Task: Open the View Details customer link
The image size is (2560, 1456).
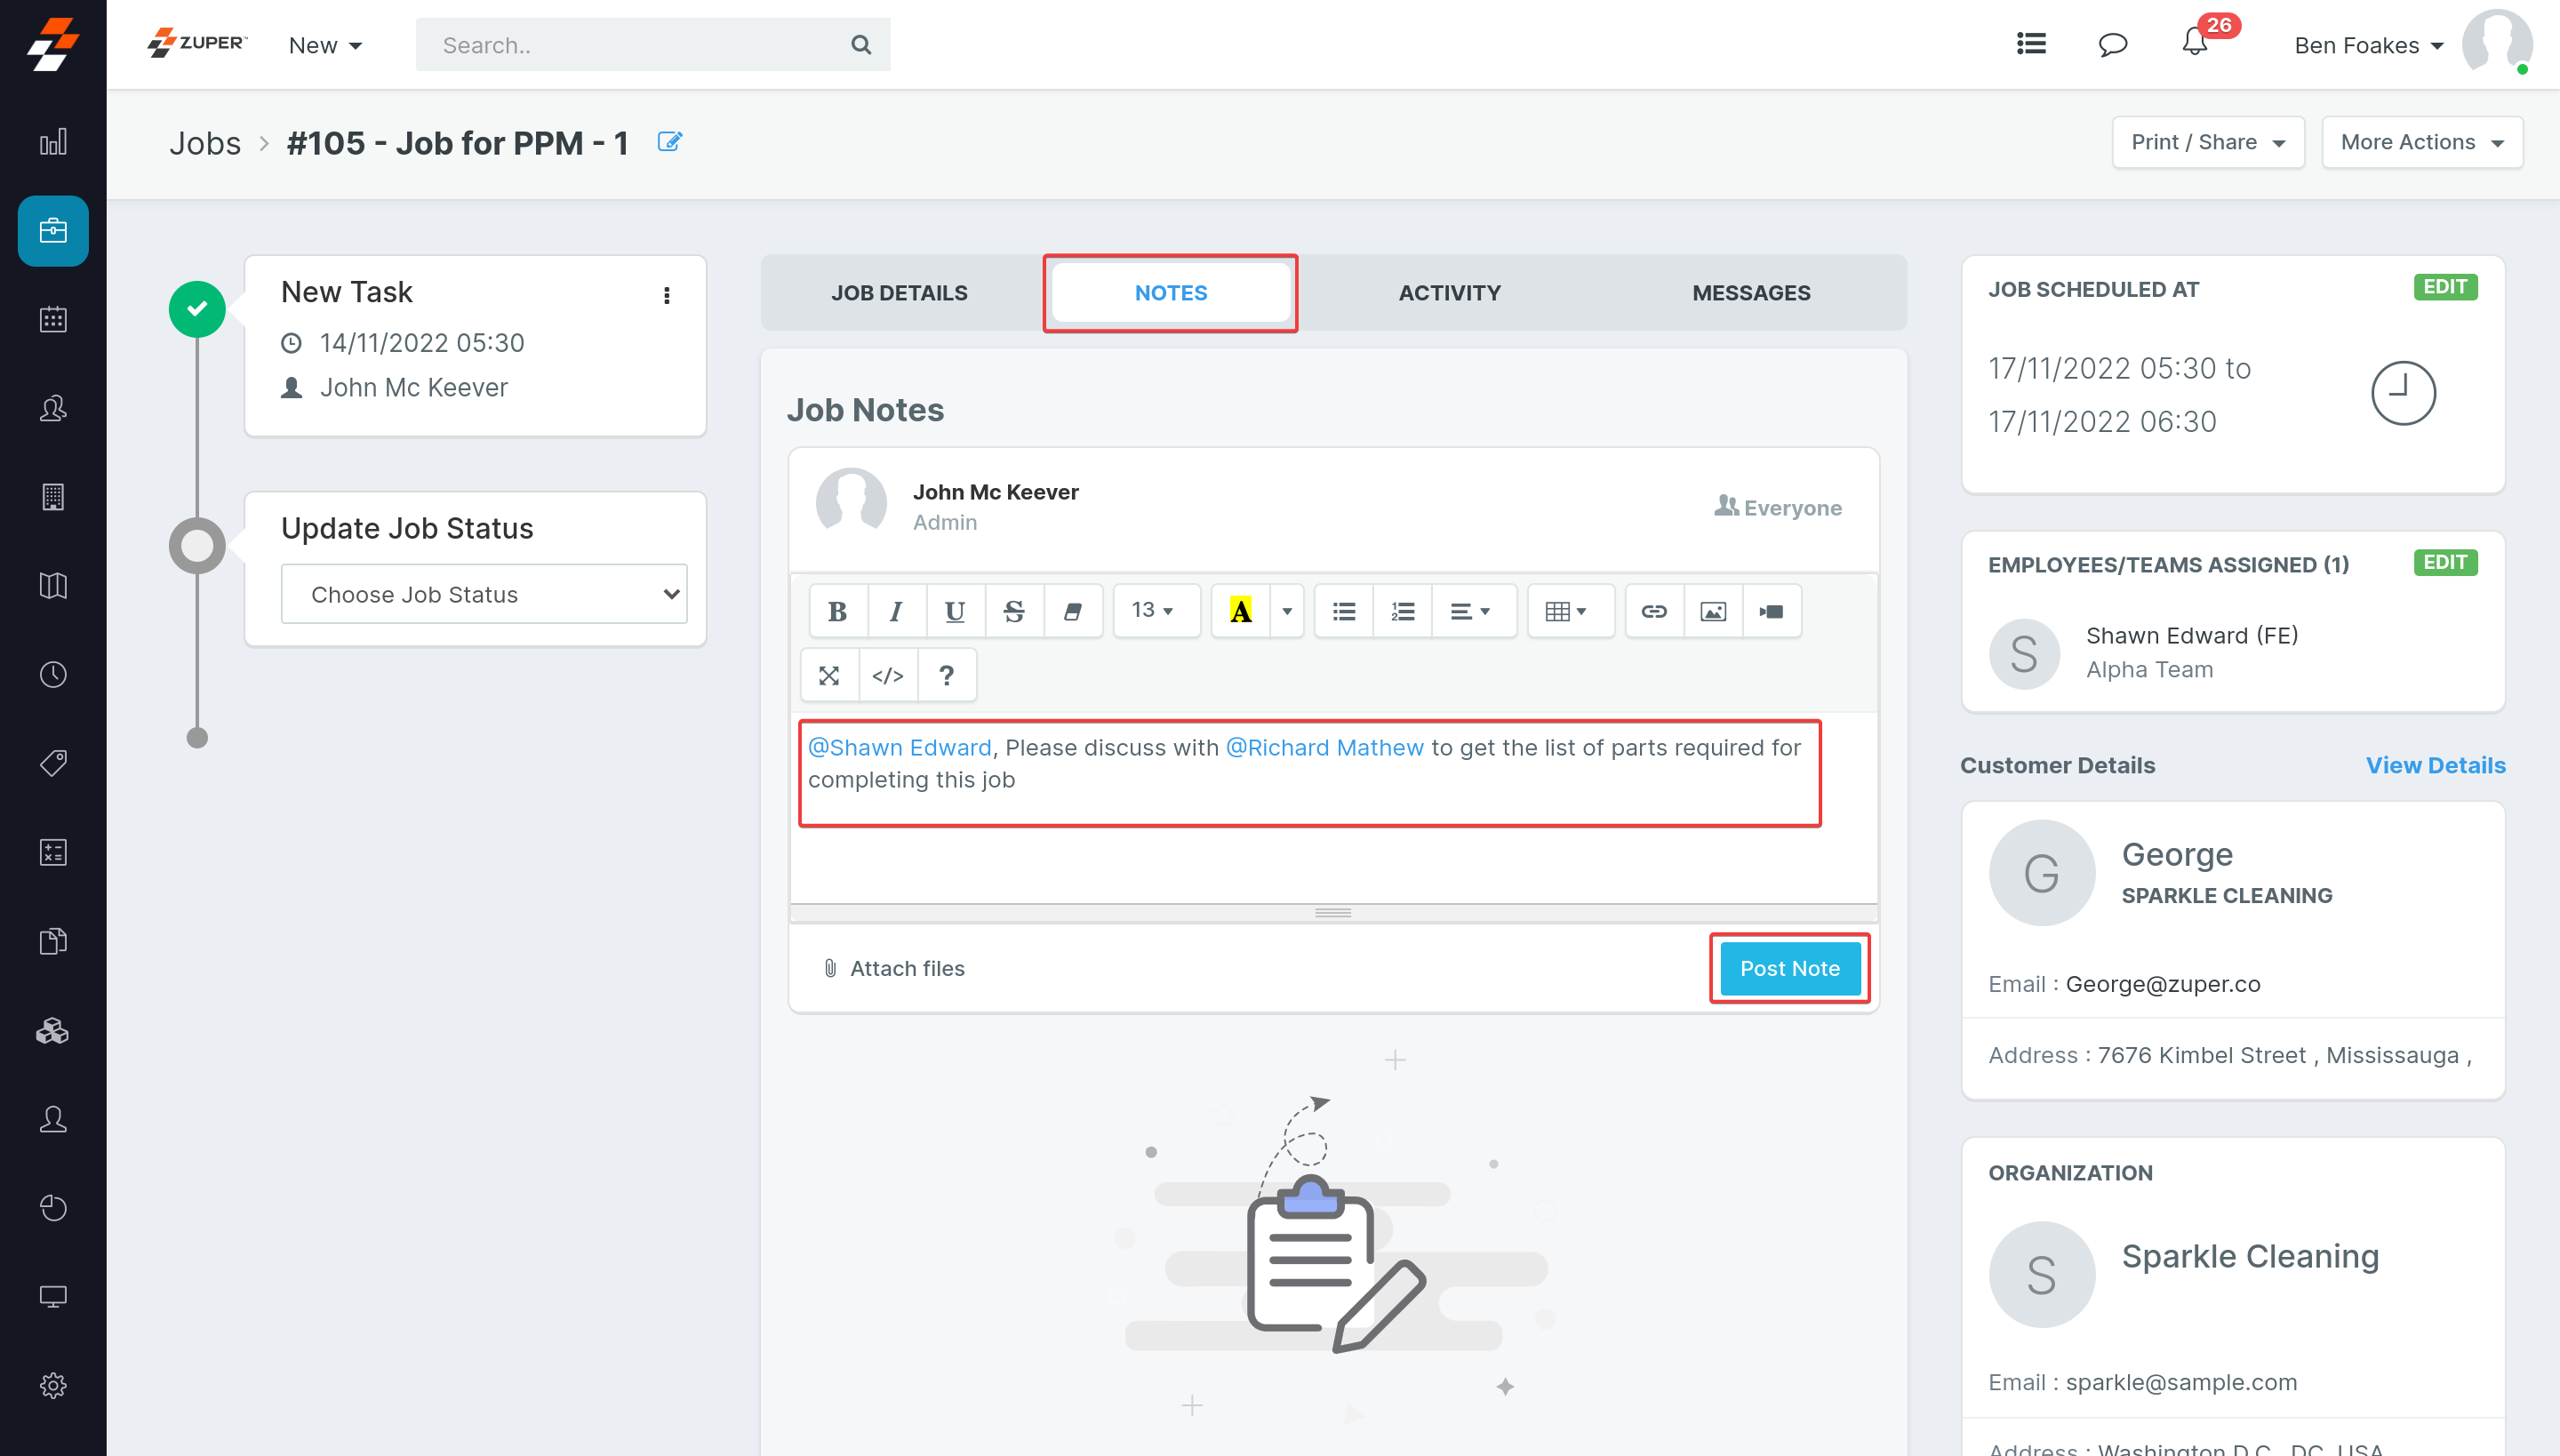Action: 2435,765
